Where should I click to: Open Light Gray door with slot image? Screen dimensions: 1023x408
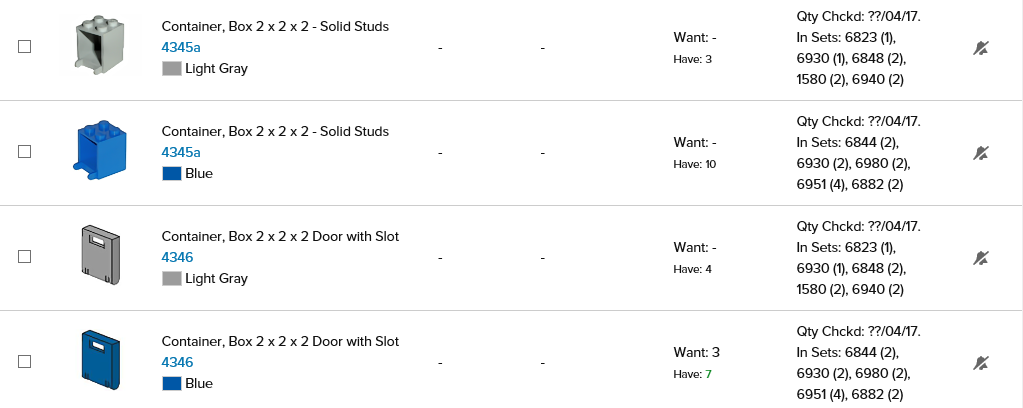(x=101, y=255)
